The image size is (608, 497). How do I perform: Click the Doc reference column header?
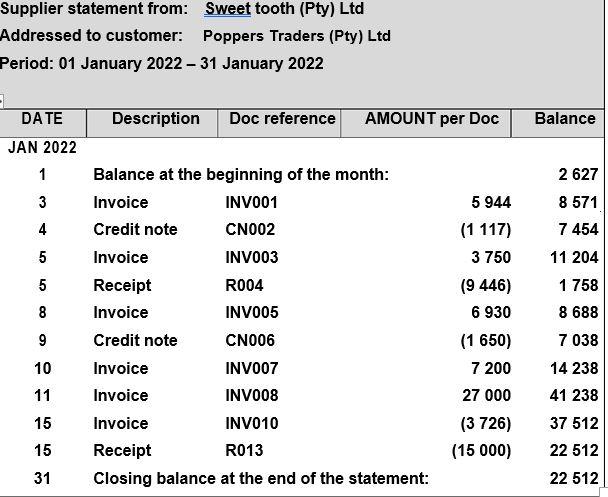(282, 119)
